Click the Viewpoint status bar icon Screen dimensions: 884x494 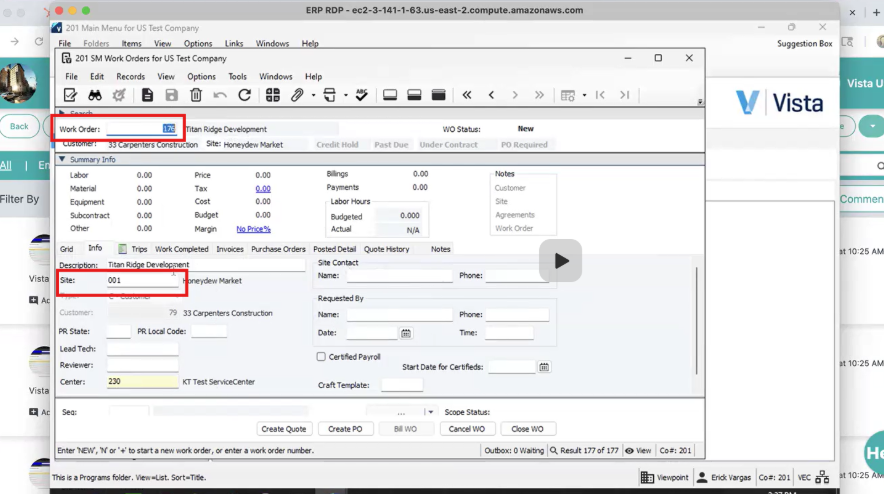[x=647, y=478]
